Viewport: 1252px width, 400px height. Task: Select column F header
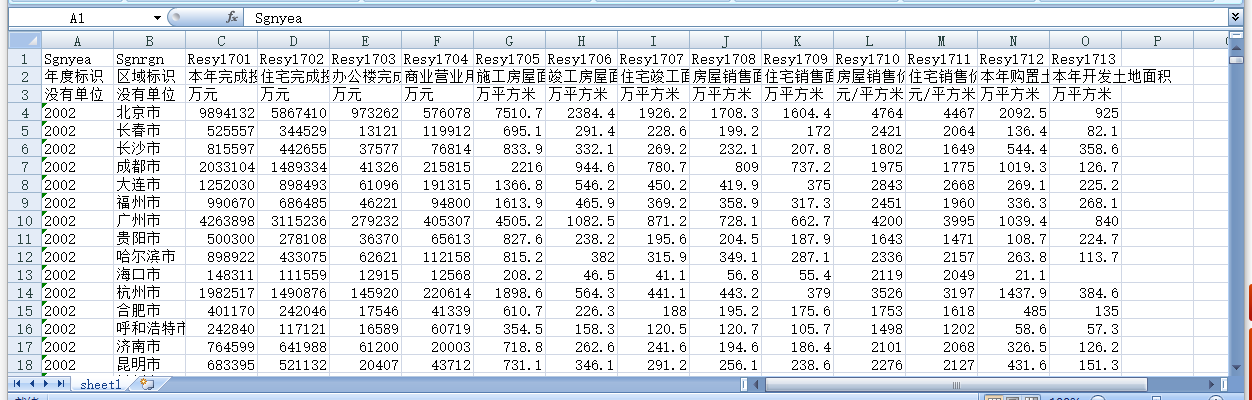point(437,41)
